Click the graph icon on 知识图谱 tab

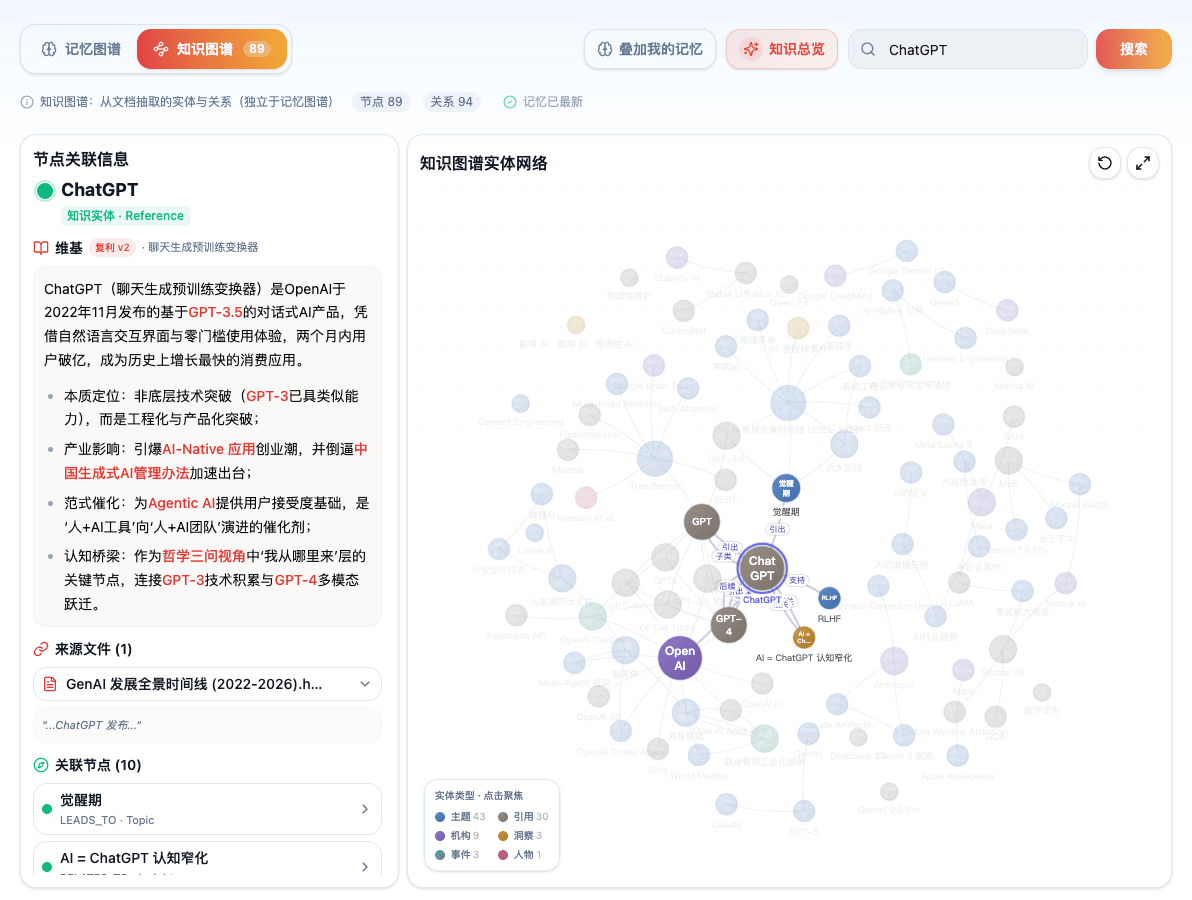[x=160, y=49]
